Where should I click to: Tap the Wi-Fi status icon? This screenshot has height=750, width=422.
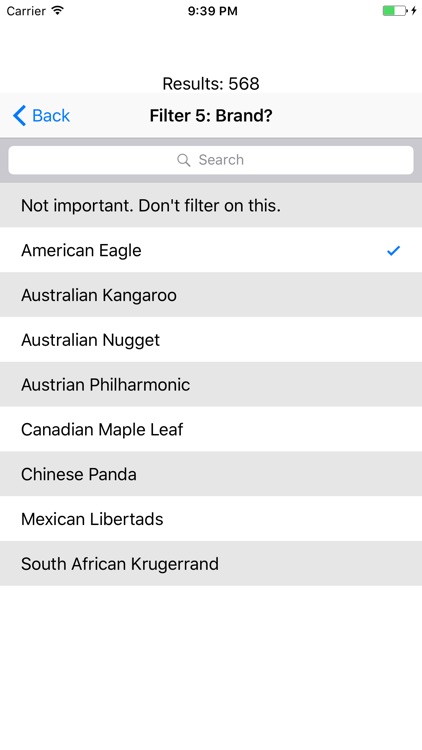pos(58,11)
